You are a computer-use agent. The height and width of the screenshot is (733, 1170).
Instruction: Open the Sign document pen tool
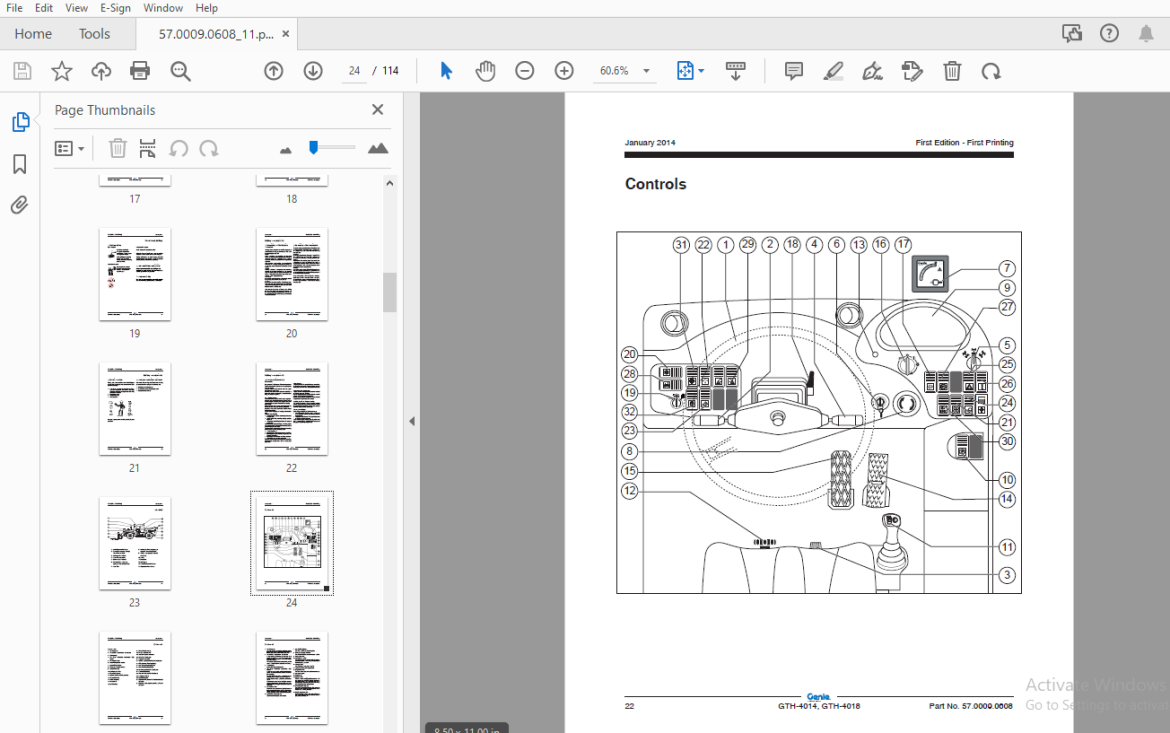click(872, 71)
